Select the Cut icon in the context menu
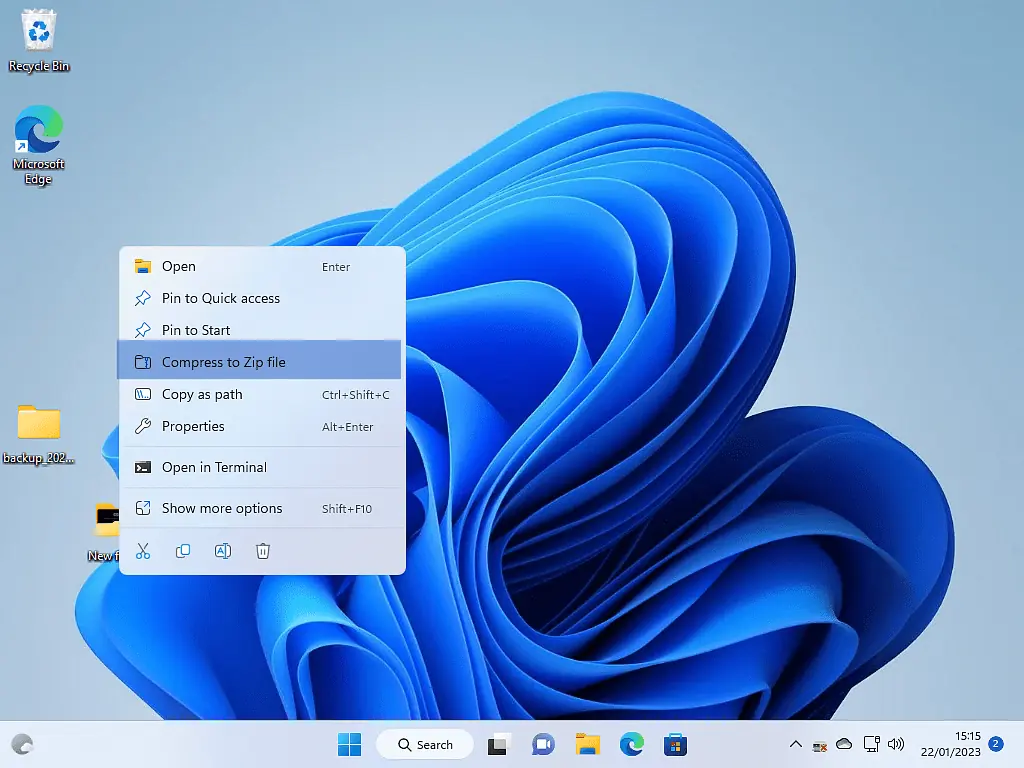Viewport: 1024px width, 768px height. [143, 550]
